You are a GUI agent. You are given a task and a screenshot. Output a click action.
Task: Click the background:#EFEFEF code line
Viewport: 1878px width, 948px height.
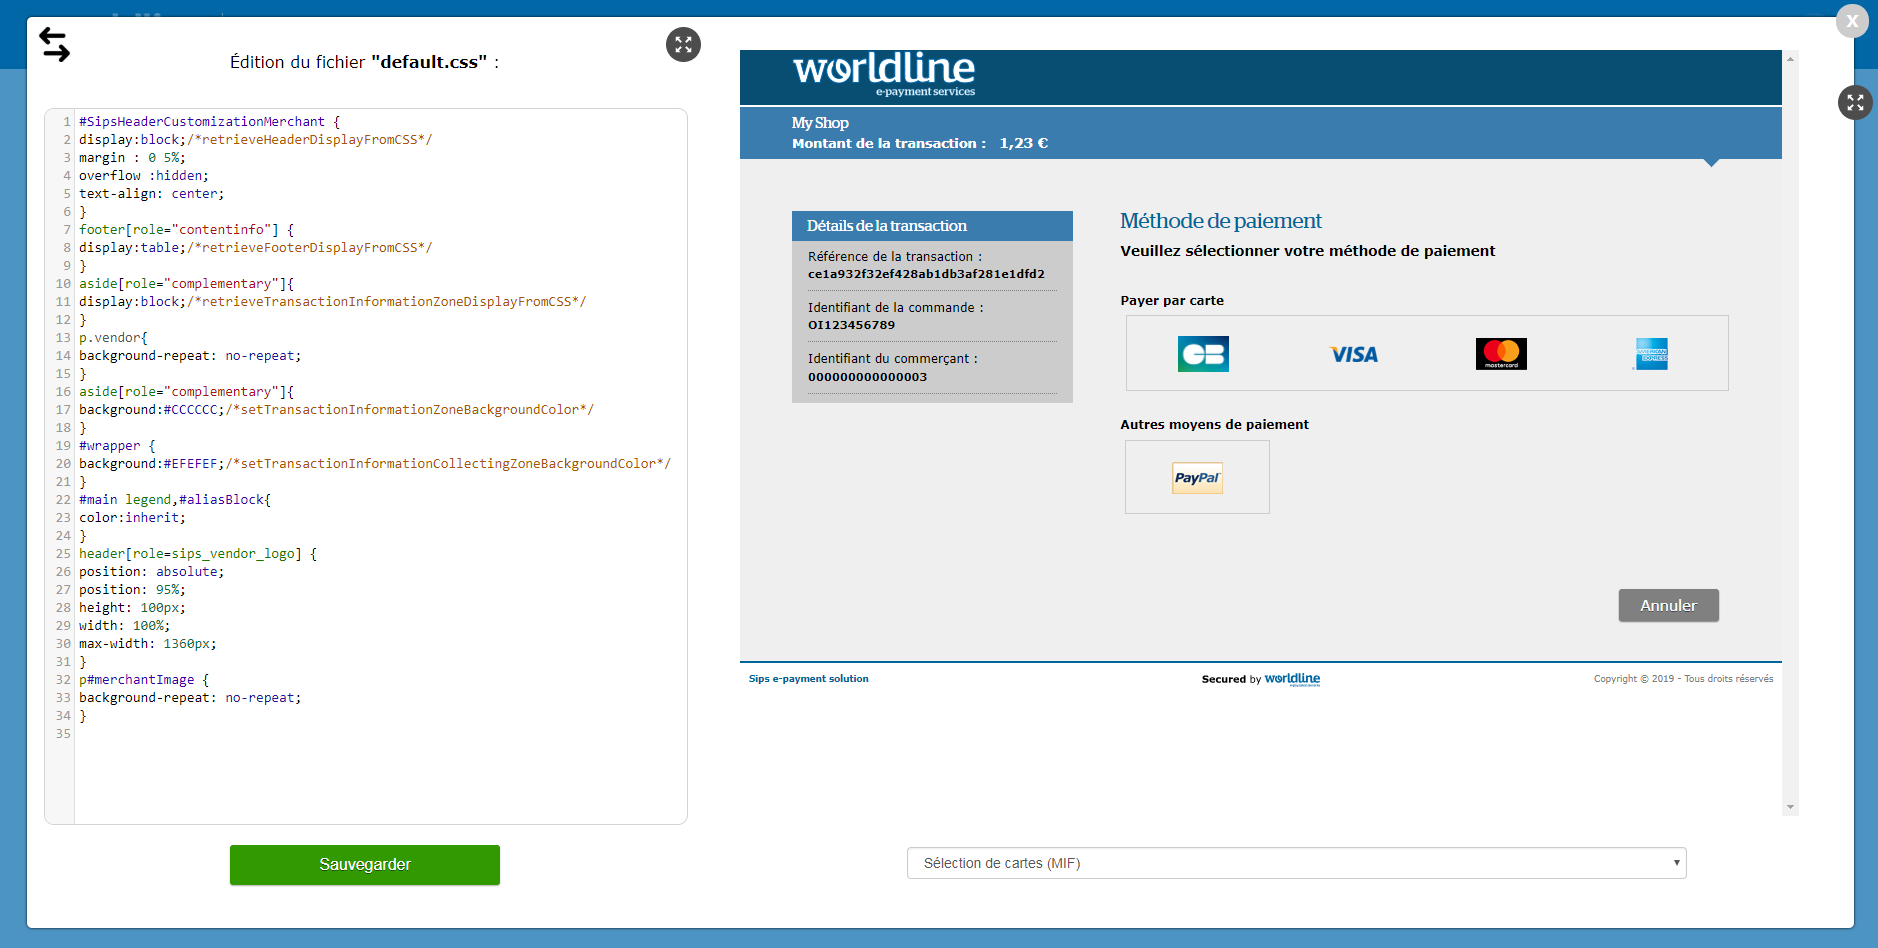coord(375,464)
